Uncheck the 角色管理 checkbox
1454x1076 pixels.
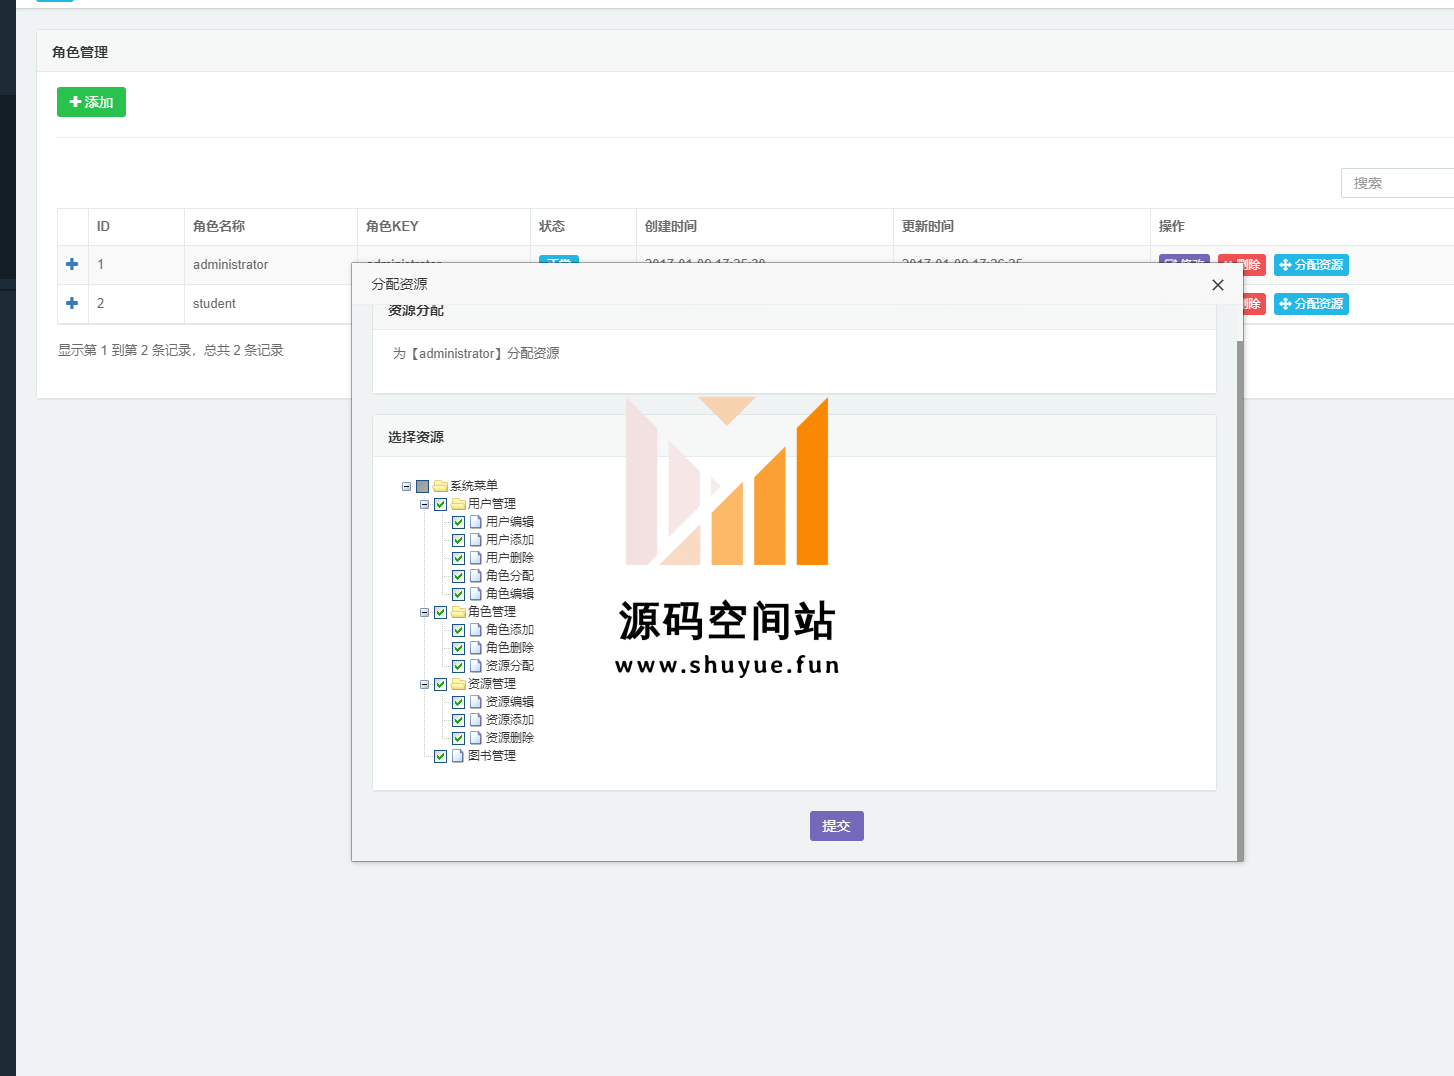440,613
